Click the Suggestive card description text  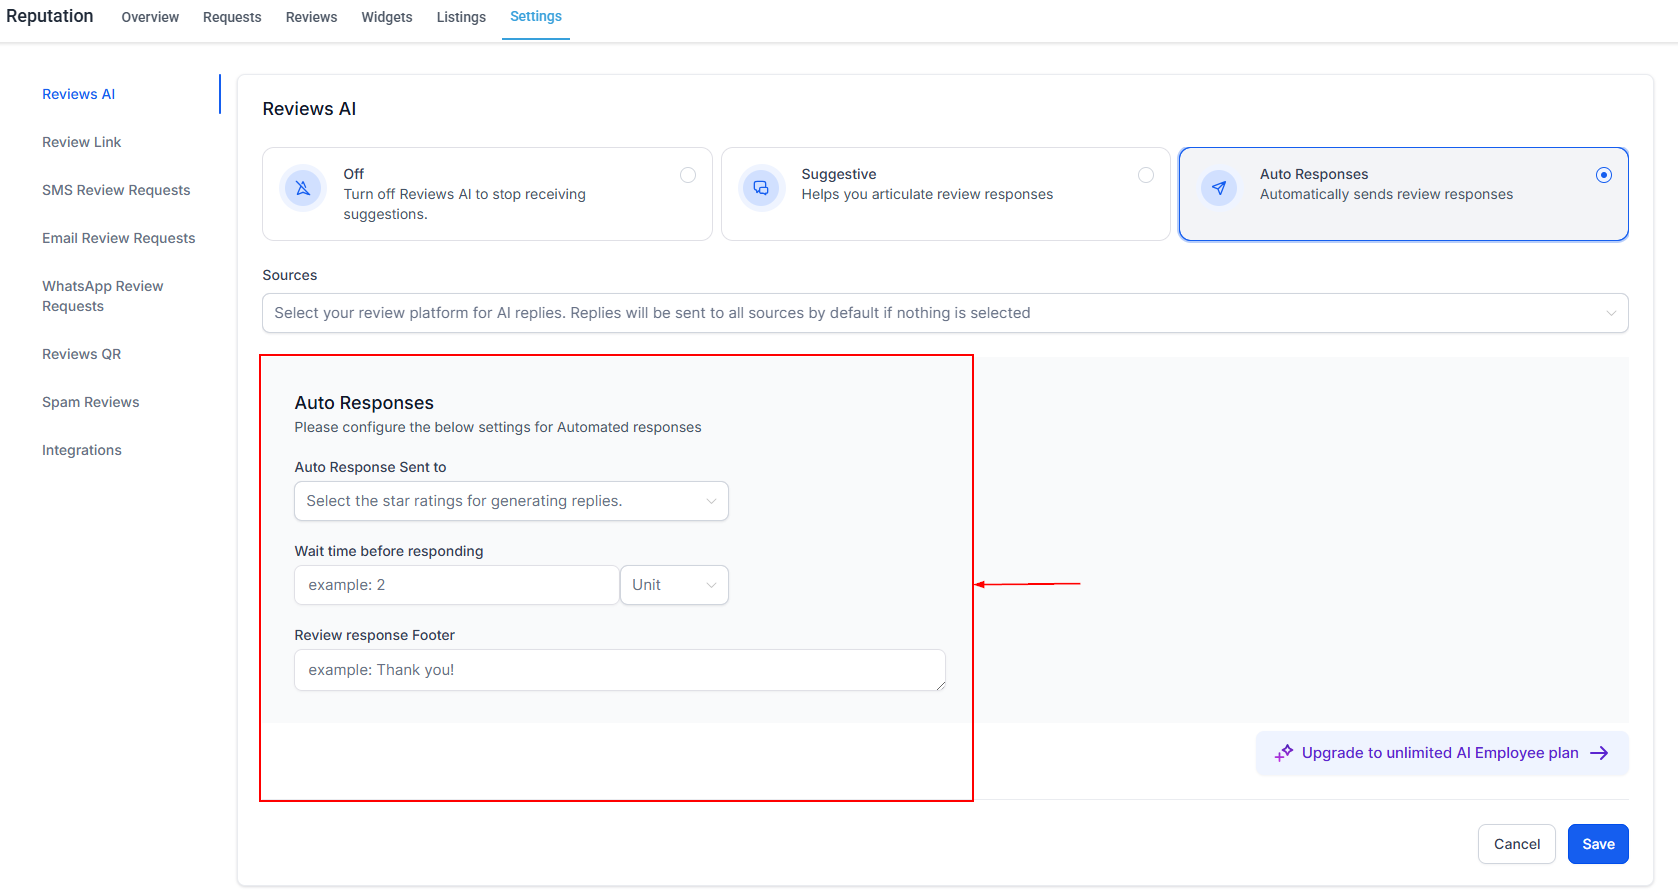pos(927,194)
